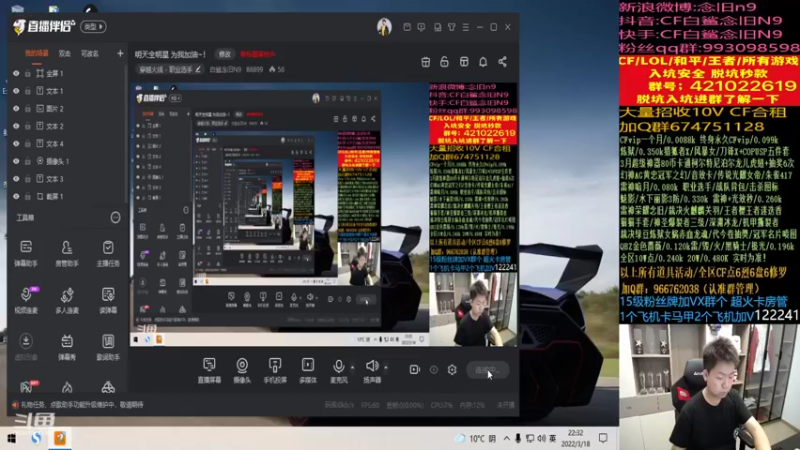The image size is (800, 450).
Task: Add a new scene with plus
Action: click(x=120, y=53)
